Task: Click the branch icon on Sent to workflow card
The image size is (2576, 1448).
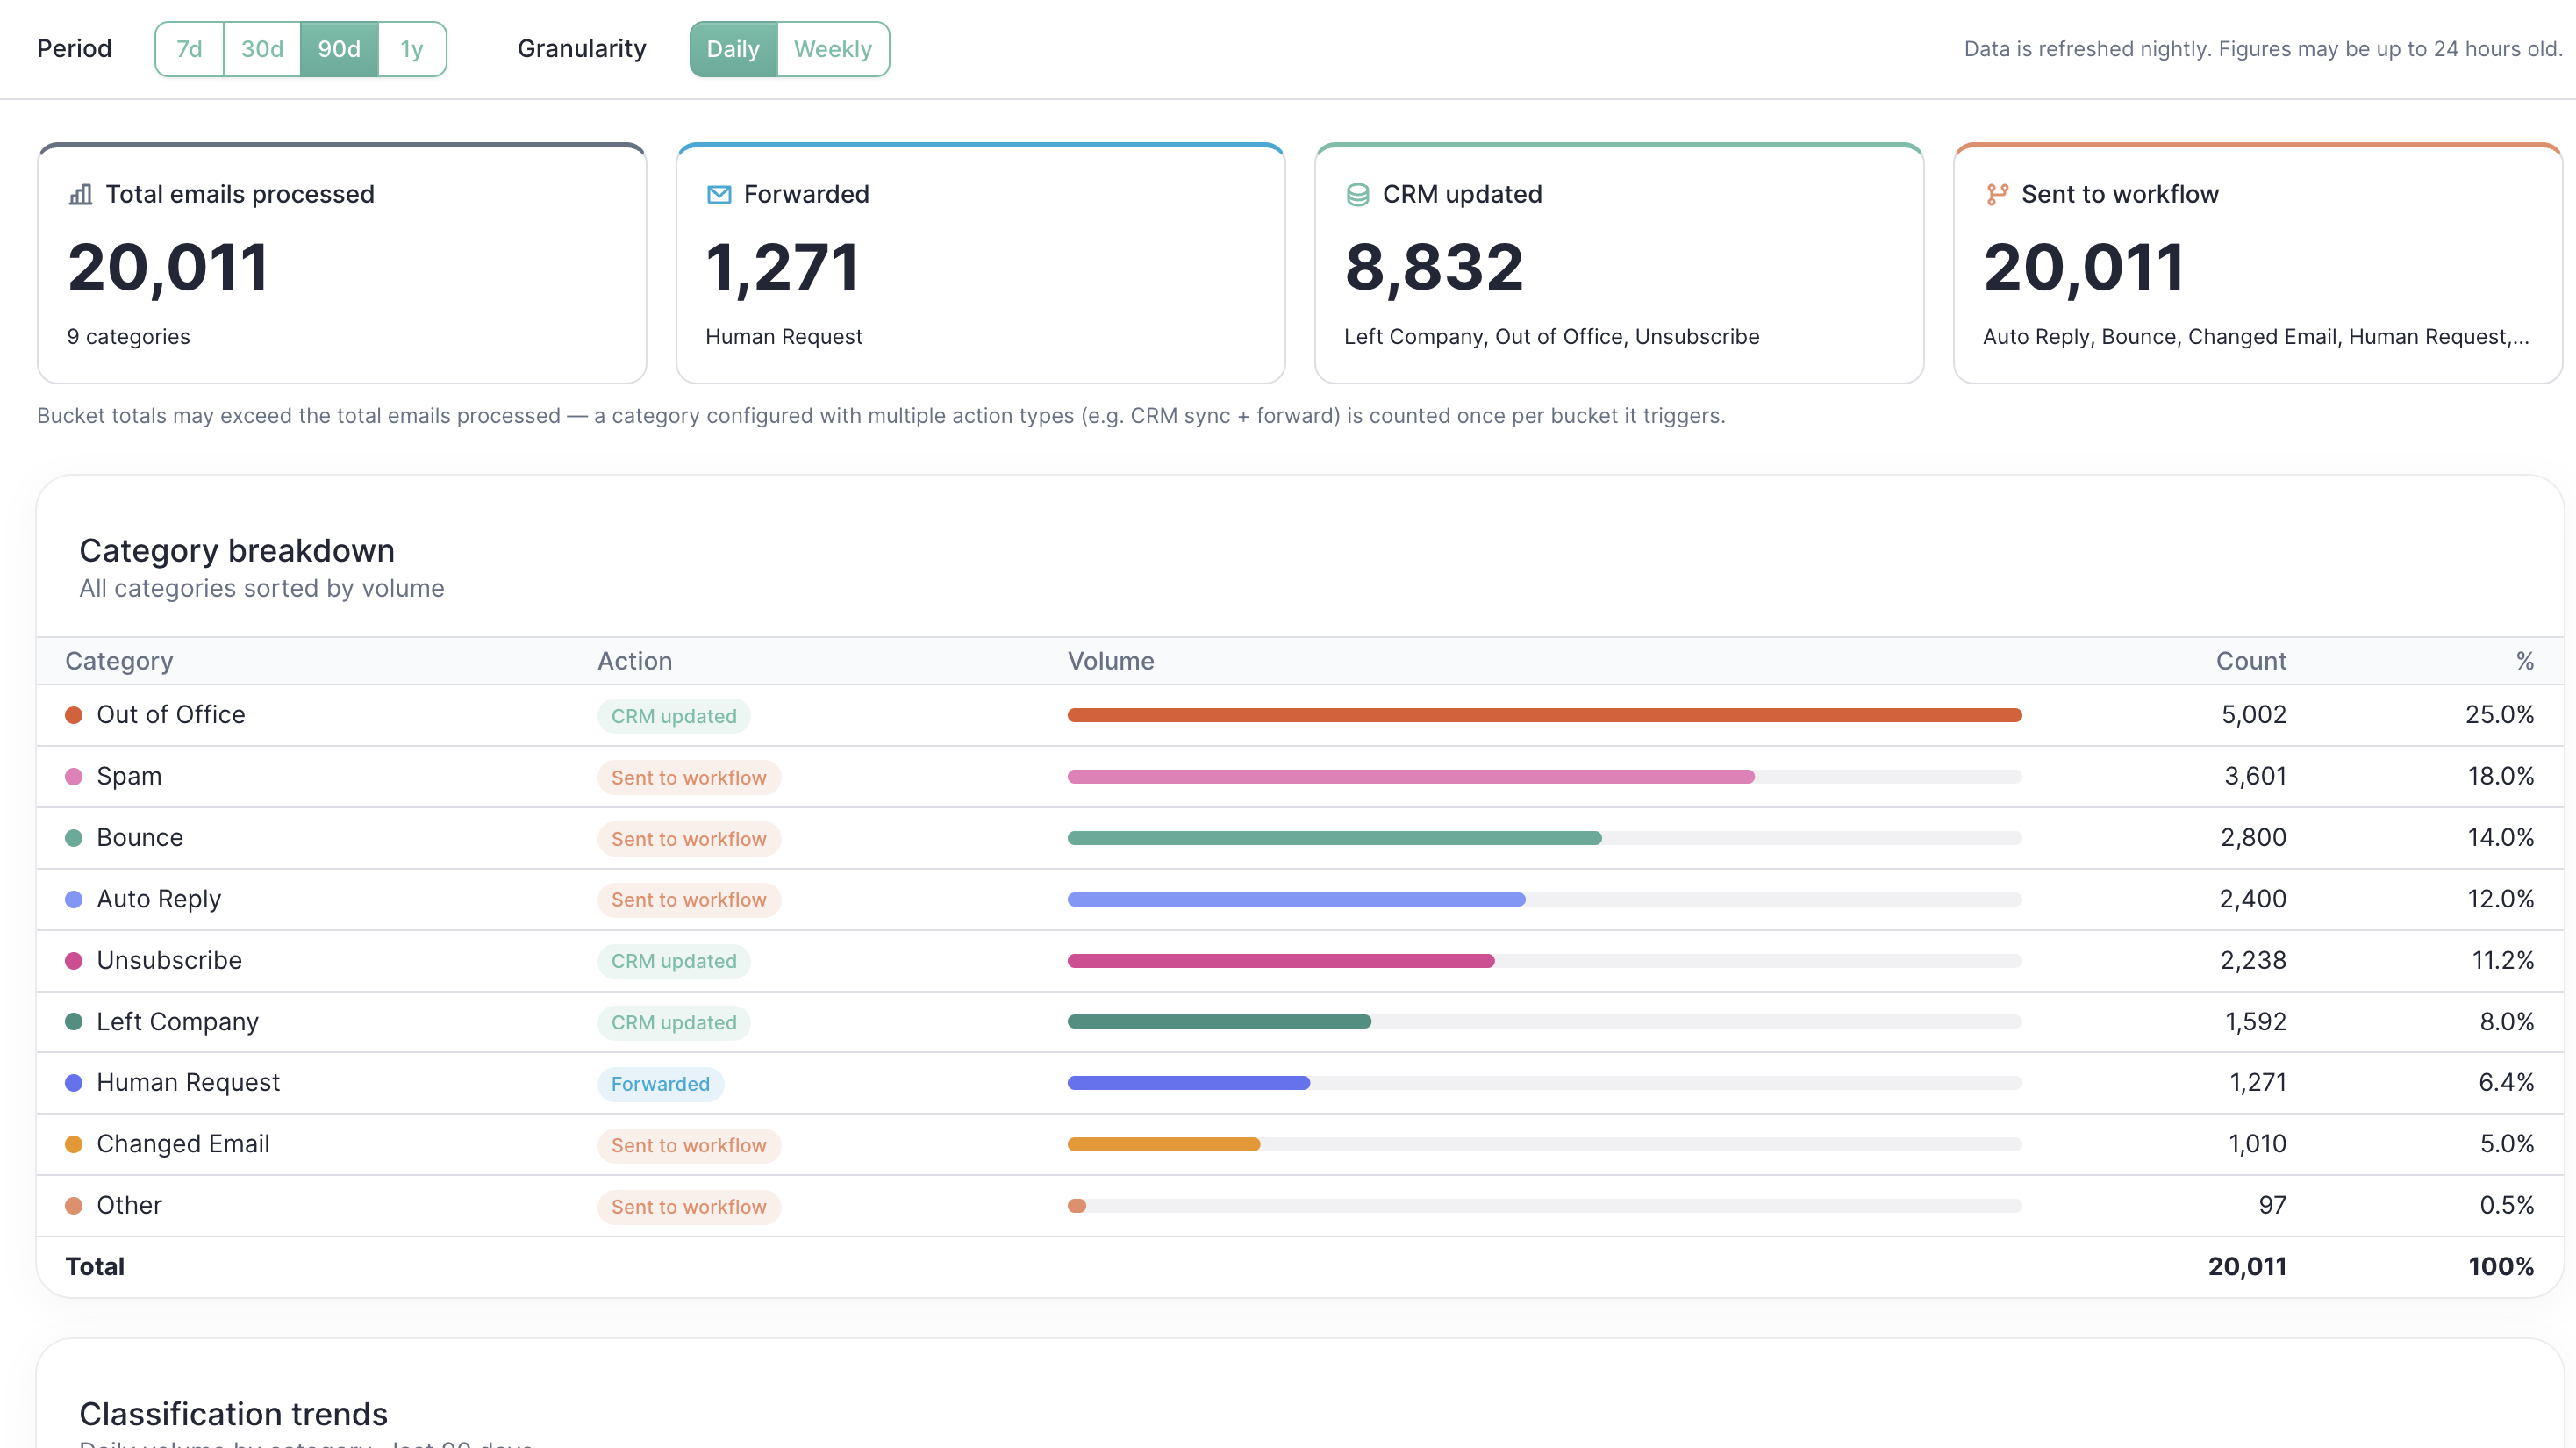Action: (1996, 194)
